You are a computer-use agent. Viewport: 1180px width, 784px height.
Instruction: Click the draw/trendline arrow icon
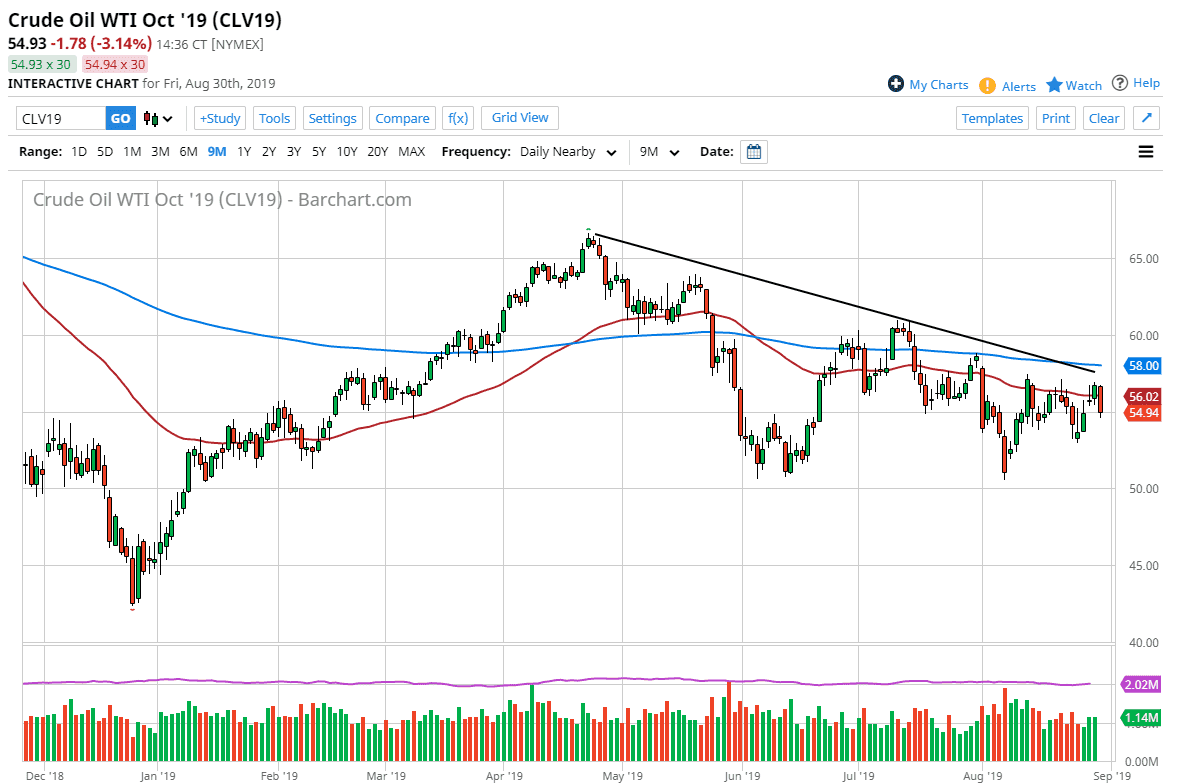click(1146, 118)
